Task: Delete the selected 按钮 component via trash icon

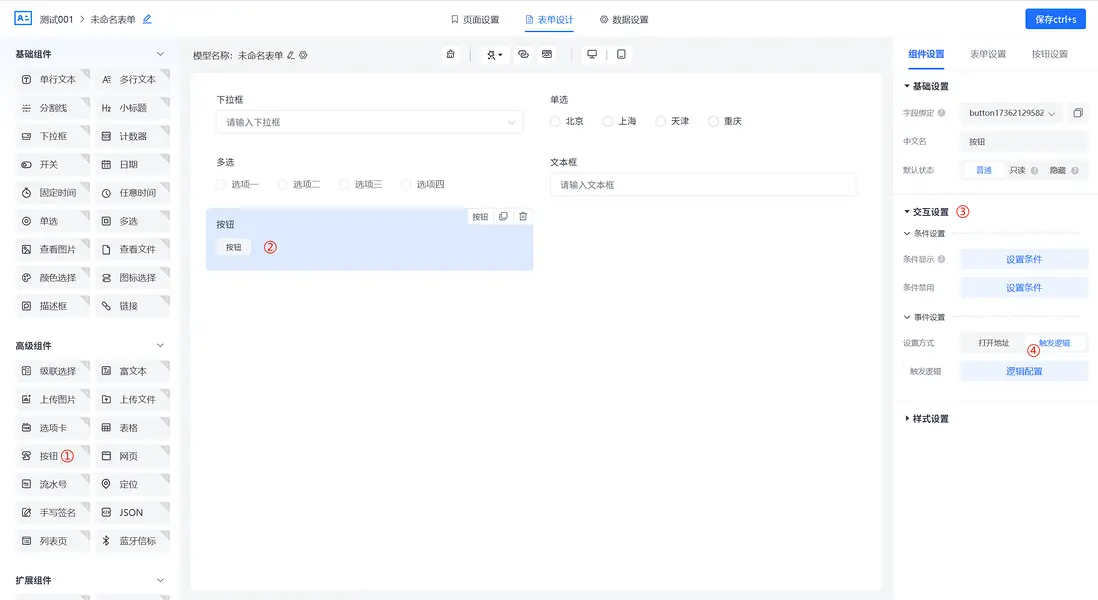Action: click(x=522, y=216)
